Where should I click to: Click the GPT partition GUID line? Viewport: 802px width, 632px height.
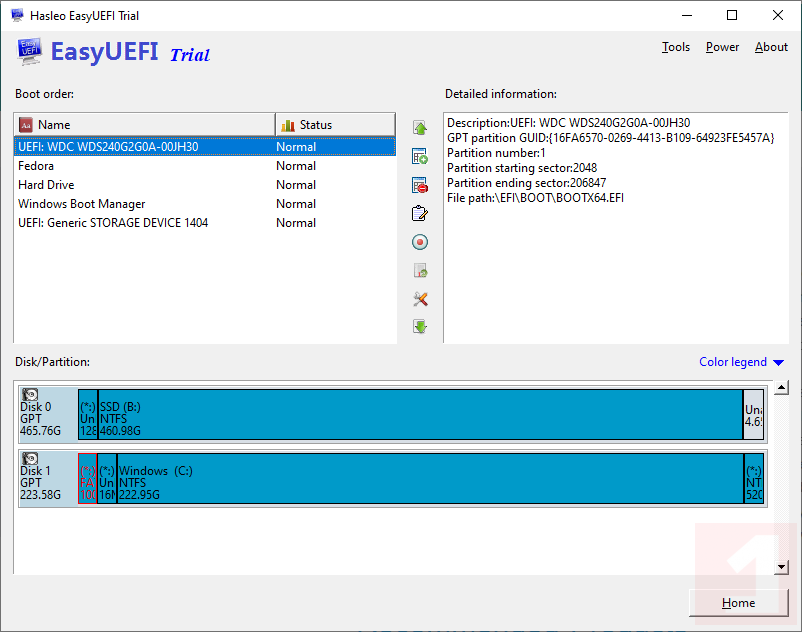[611, 138]
